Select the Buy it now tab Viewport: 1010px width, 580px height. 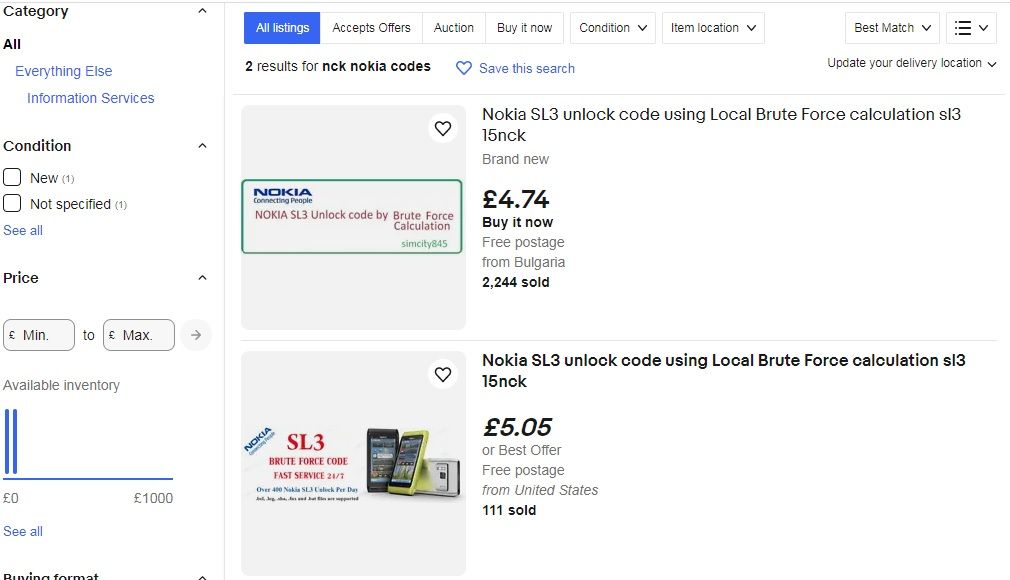click(524, 28)
